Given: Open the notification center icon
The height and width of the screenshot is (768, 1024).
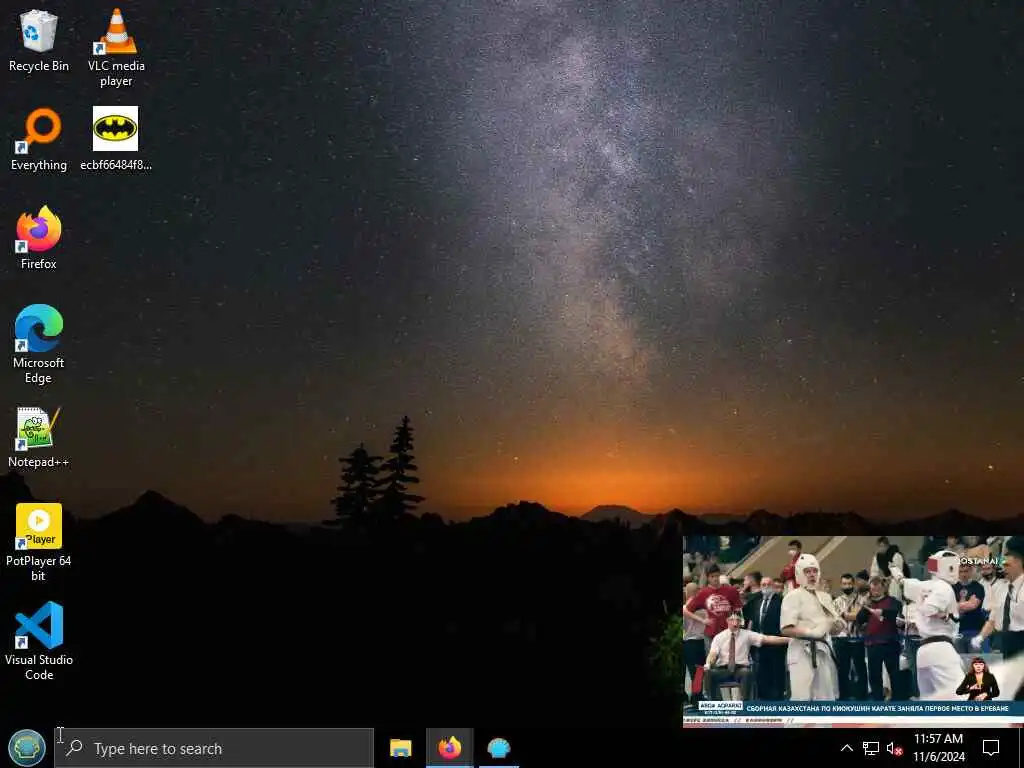Looking at the screenshot, I should 991,748.
